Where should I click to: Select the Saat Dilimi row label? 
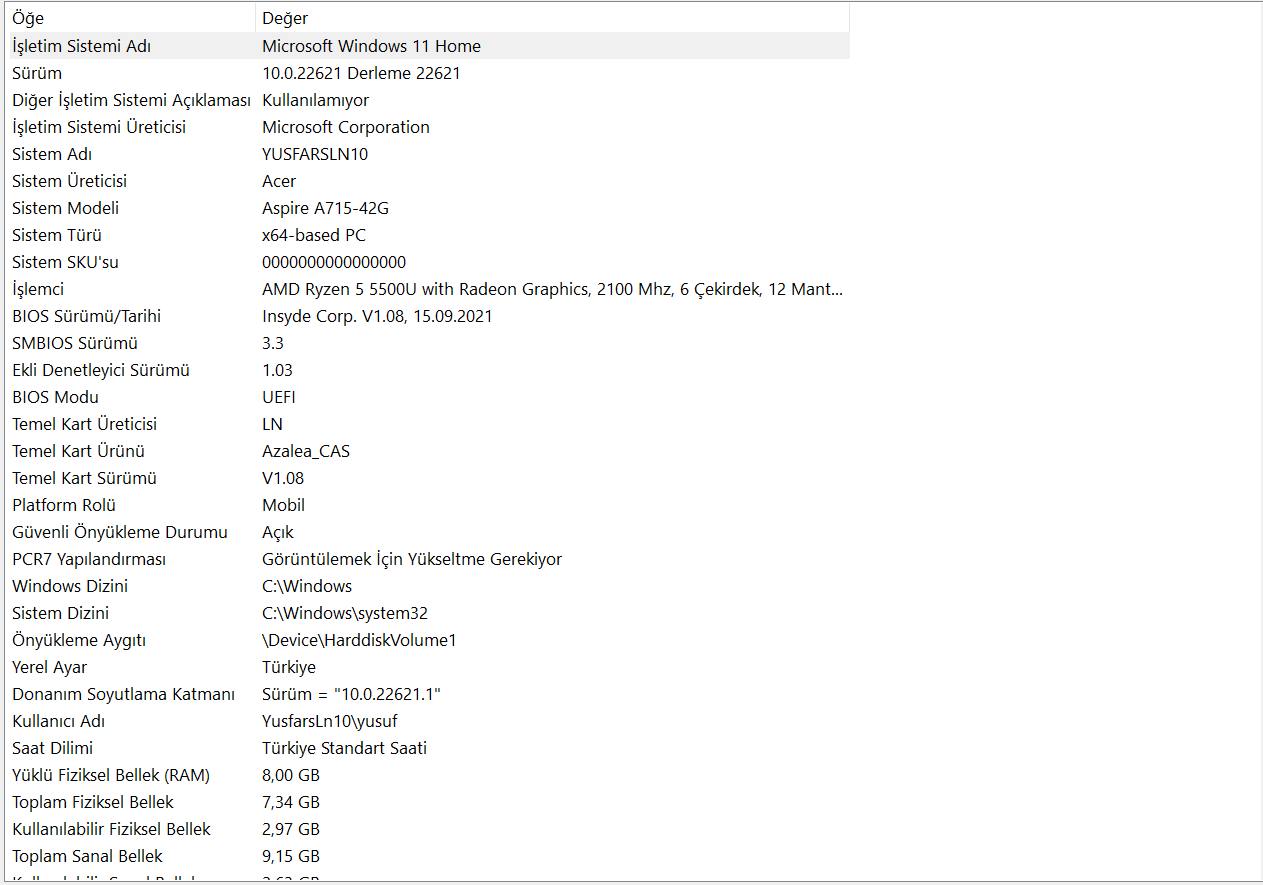click(x=53, y=748)
